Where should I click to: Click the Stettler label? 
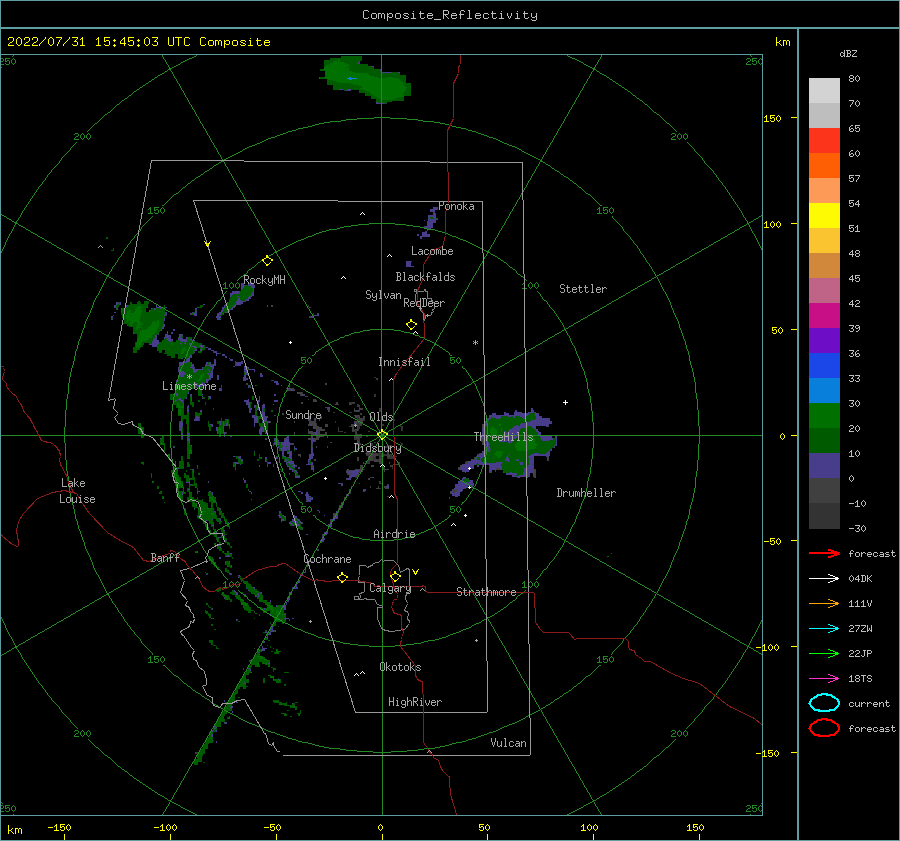click(x=583, y=289)
